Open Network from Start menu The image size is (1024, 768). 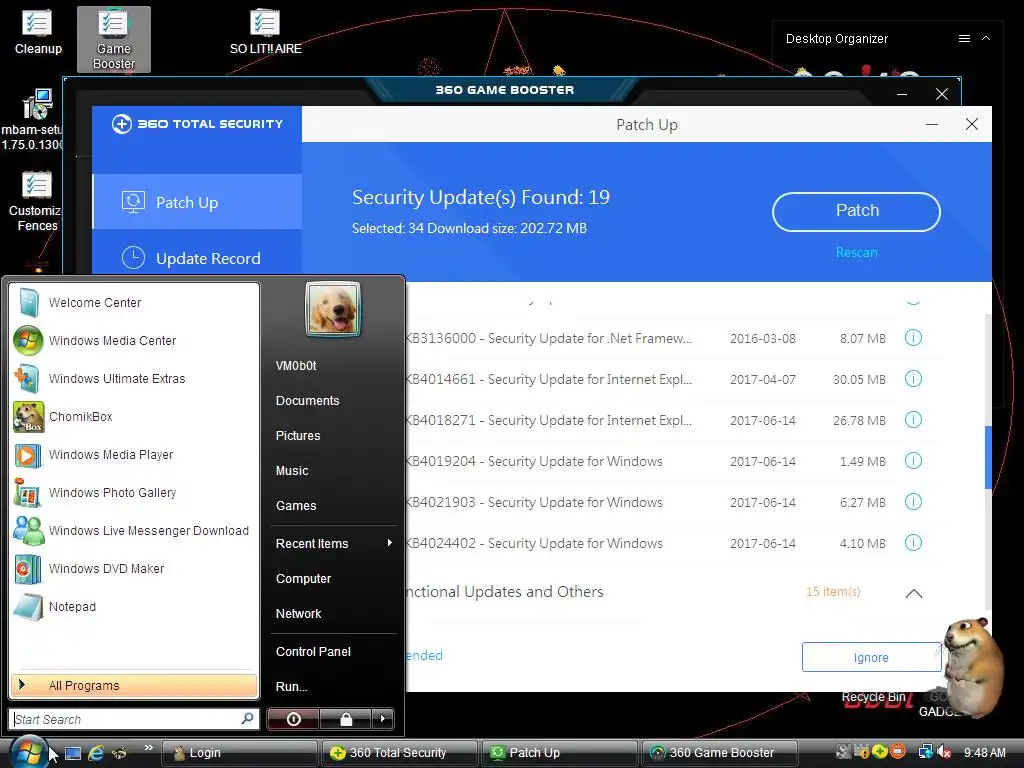298,614
